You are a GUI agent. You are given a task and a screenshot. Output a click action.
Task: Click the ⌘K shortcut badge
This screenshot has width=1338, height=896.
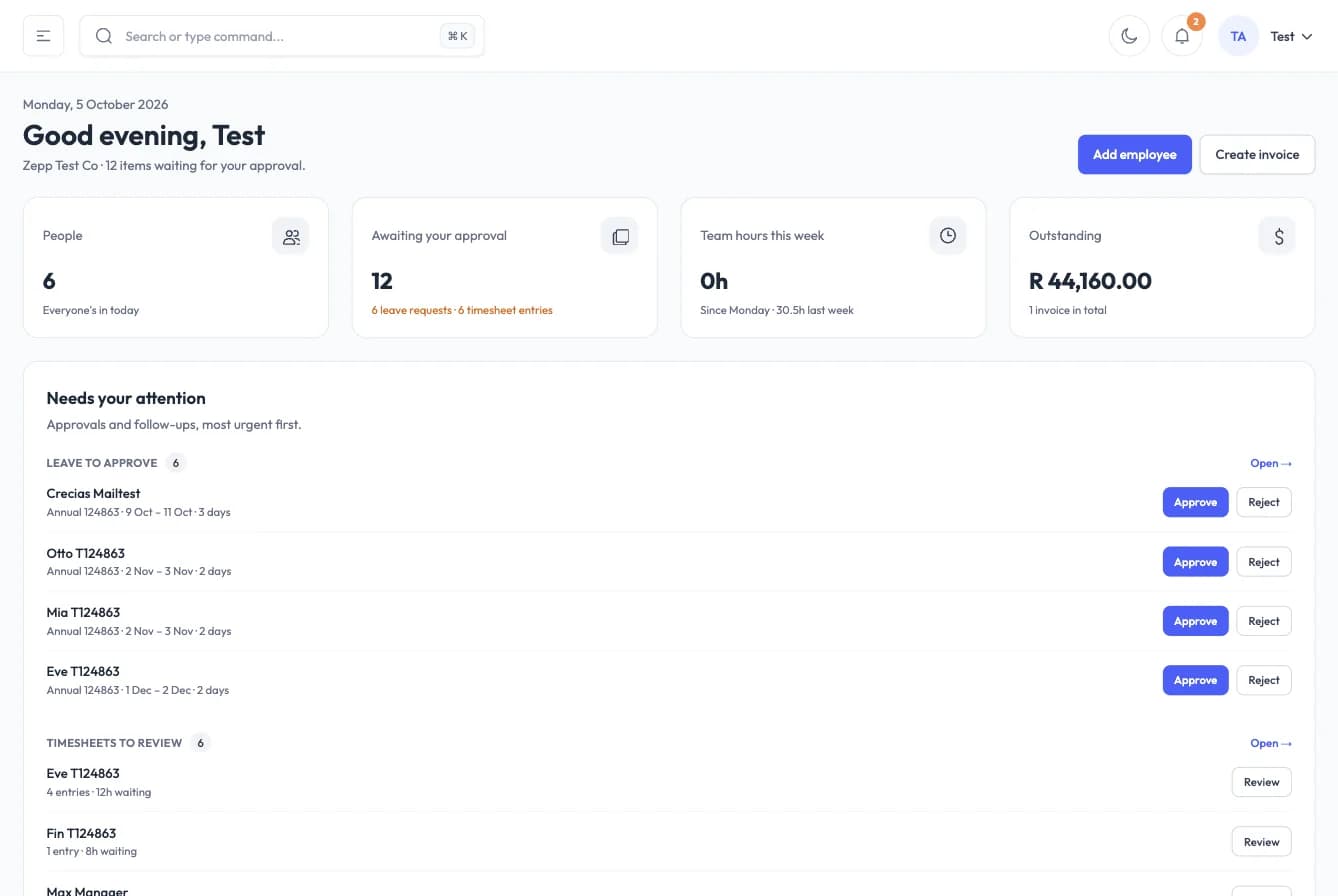(458, 36)
